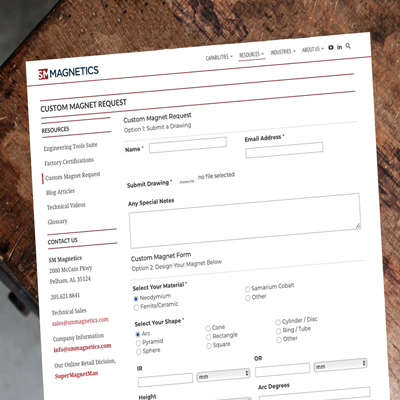Viewport: 400px width, 400px height.
Task: Select the Square shape option
Action: [209, 346]
